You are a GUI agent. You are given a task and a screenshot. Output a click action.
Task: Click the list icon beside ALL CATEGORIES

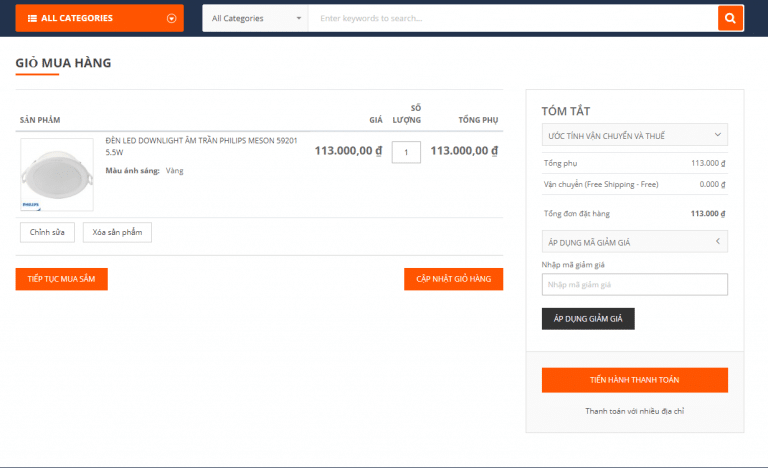(x=32, y=18)
